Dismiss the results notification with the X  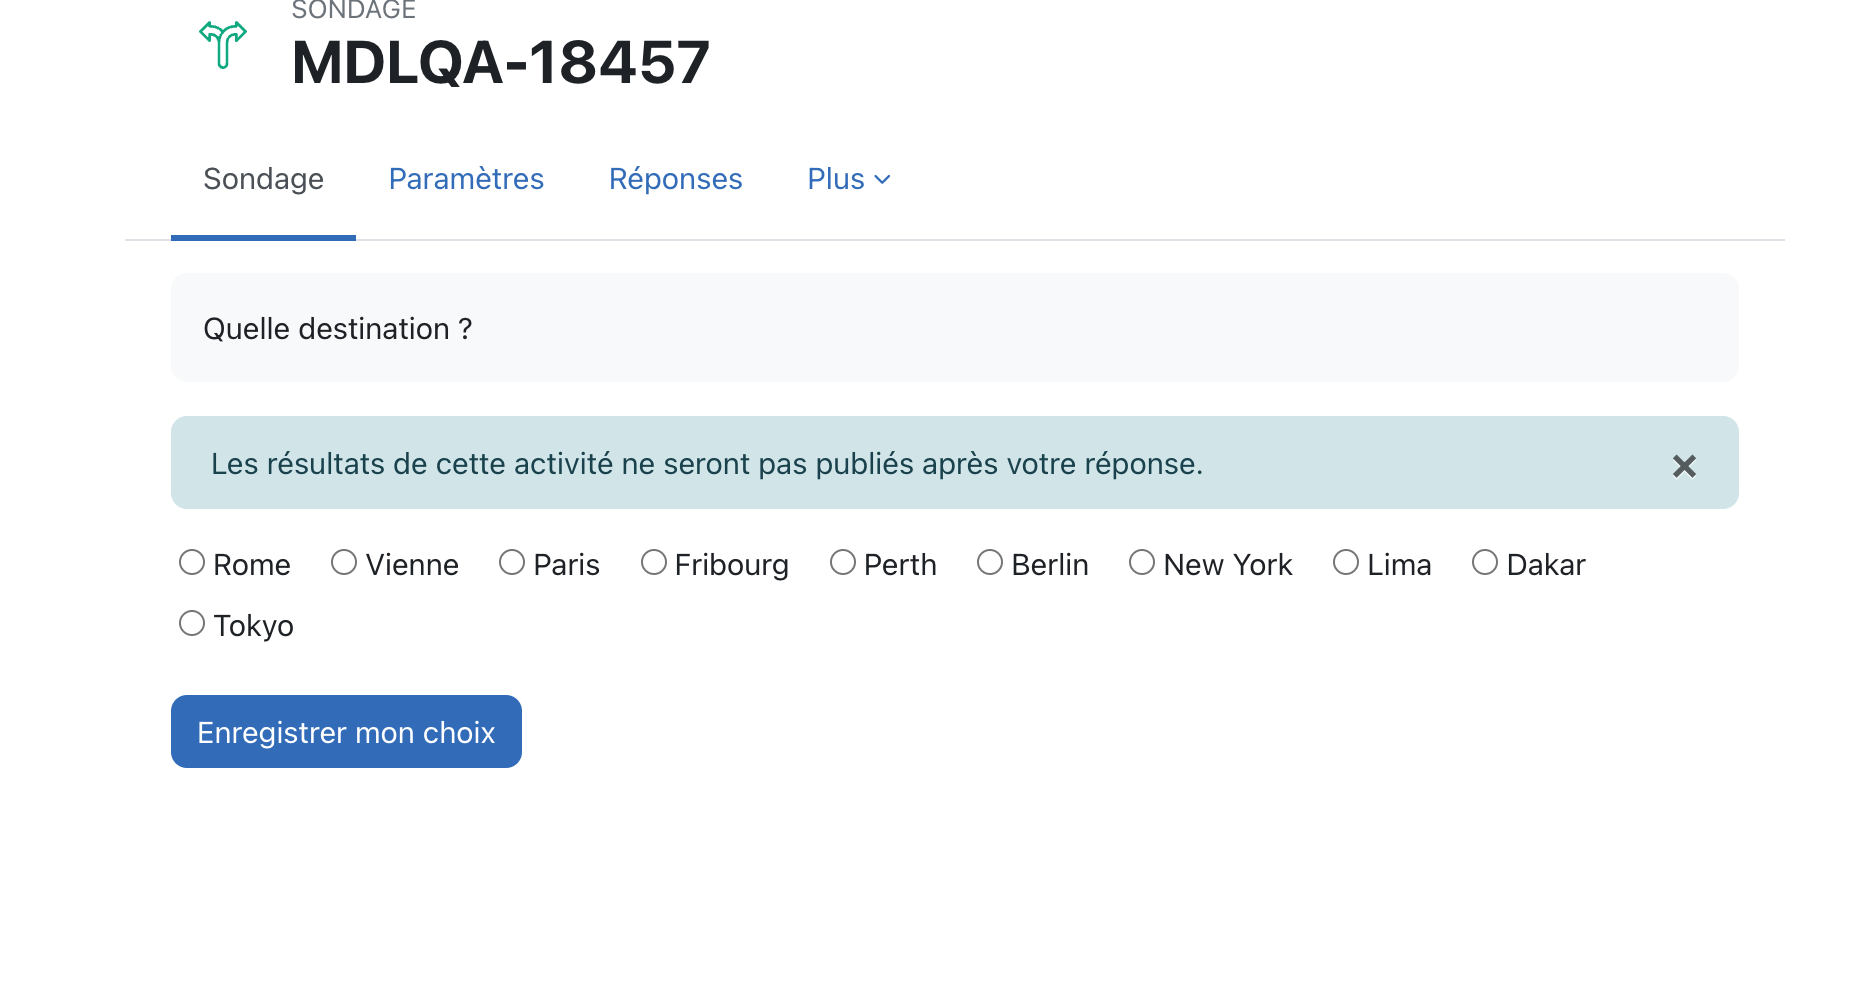pyautogui.click(x=1684, y=466)
